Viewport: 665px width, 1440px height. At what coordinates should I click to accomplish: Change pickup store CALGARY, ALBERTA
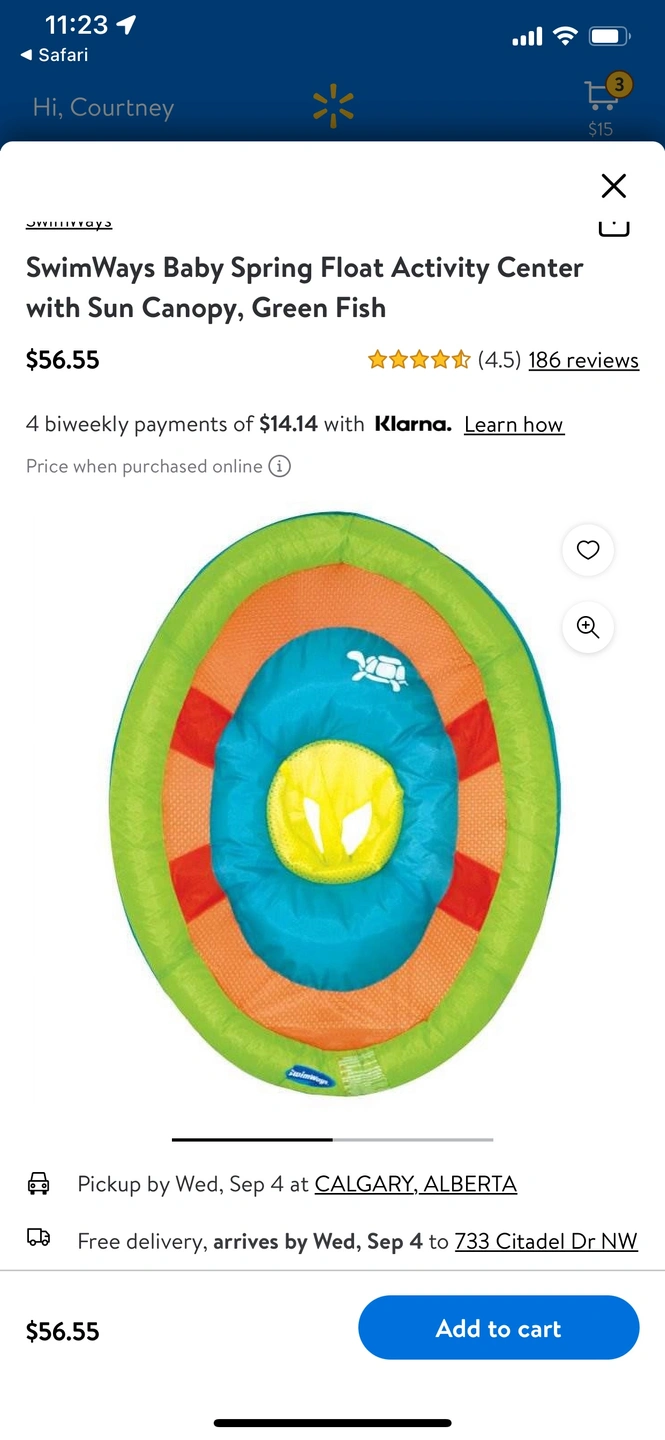tap(416, 1184)
